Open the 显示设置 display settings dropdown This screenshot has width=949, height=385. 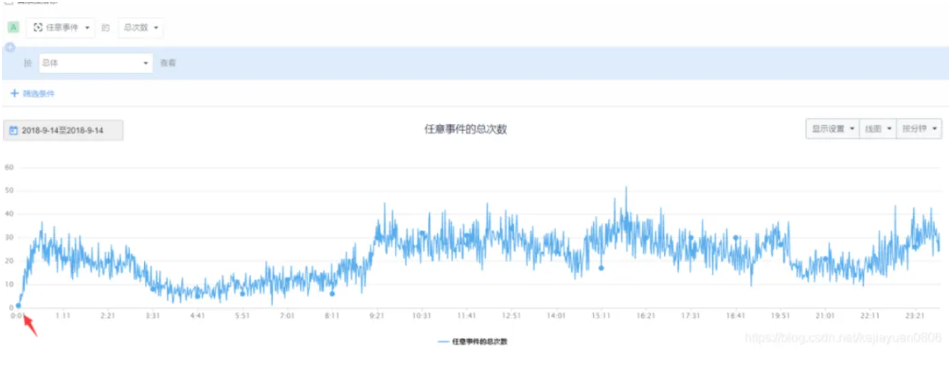832,129
